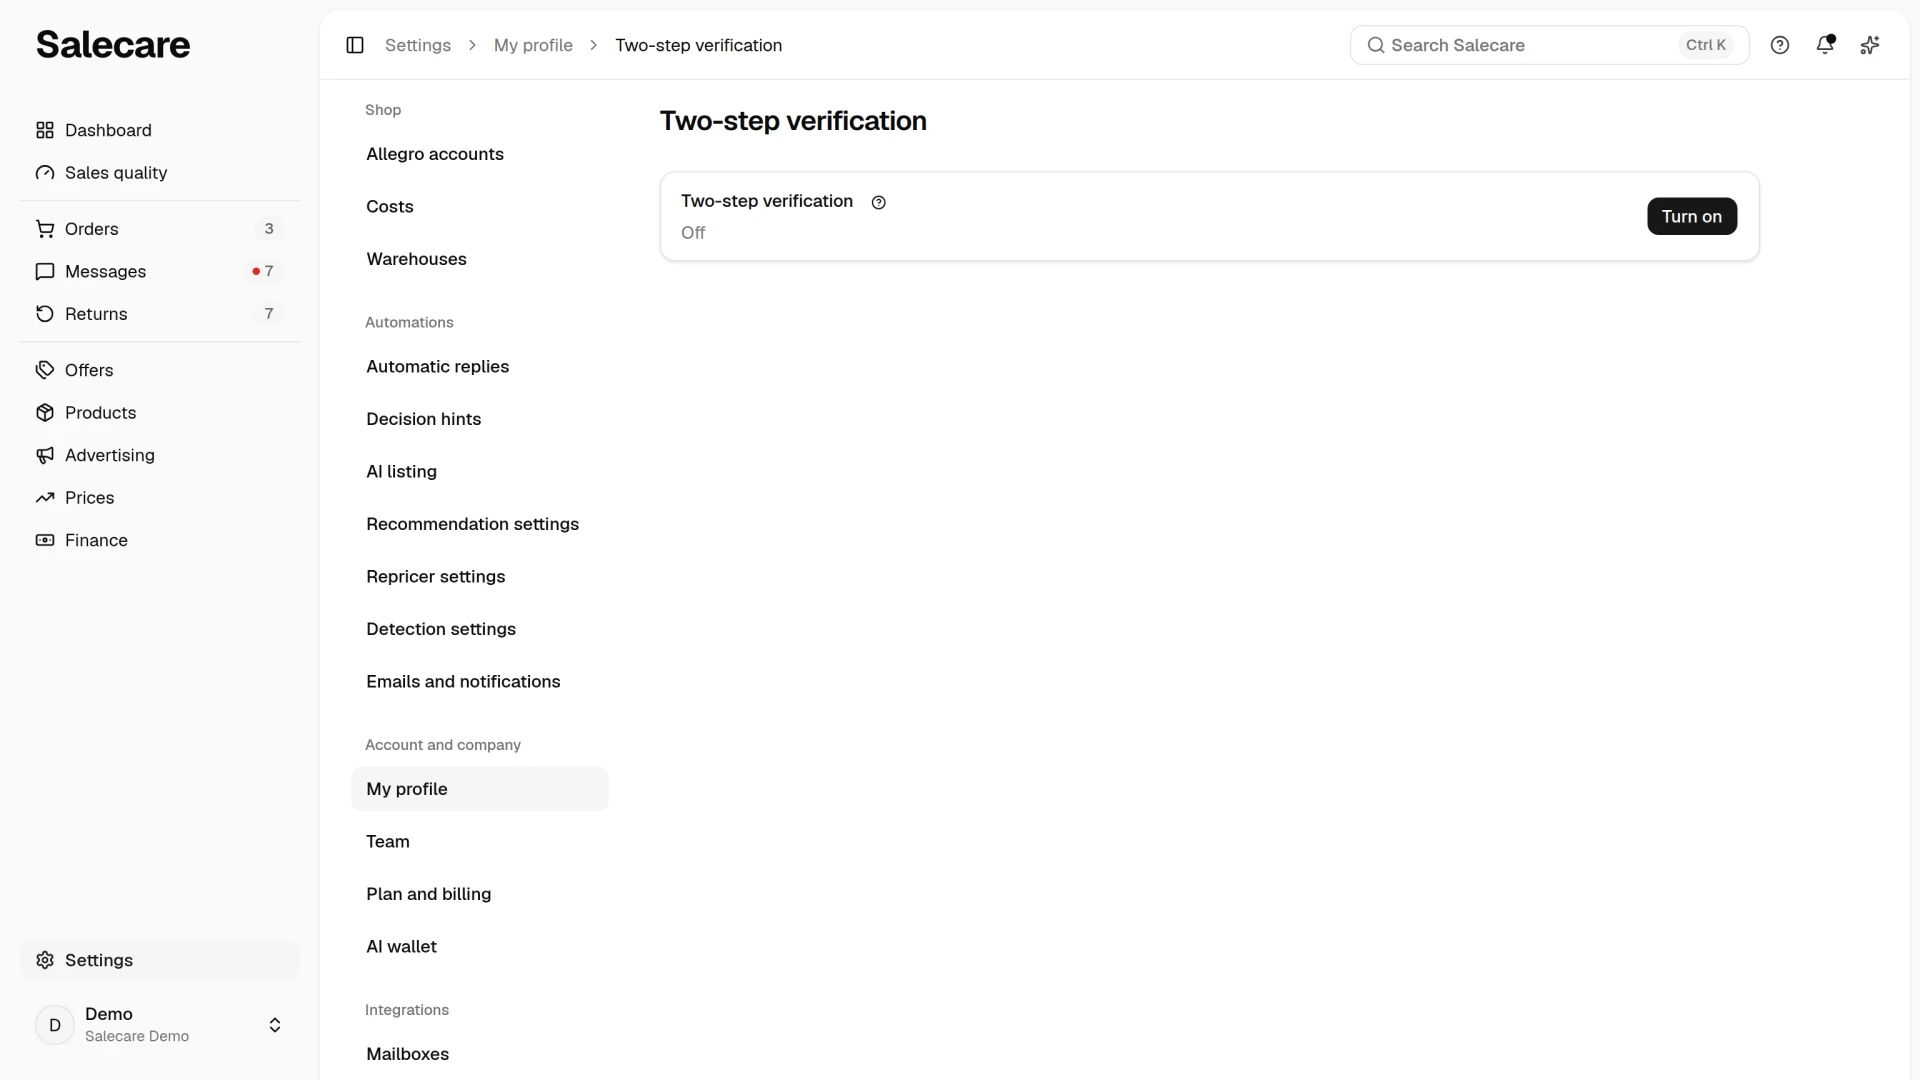1920x1080 pixels.
Task: Open Plan and billing settings
Action: click(x=480, y=894)
